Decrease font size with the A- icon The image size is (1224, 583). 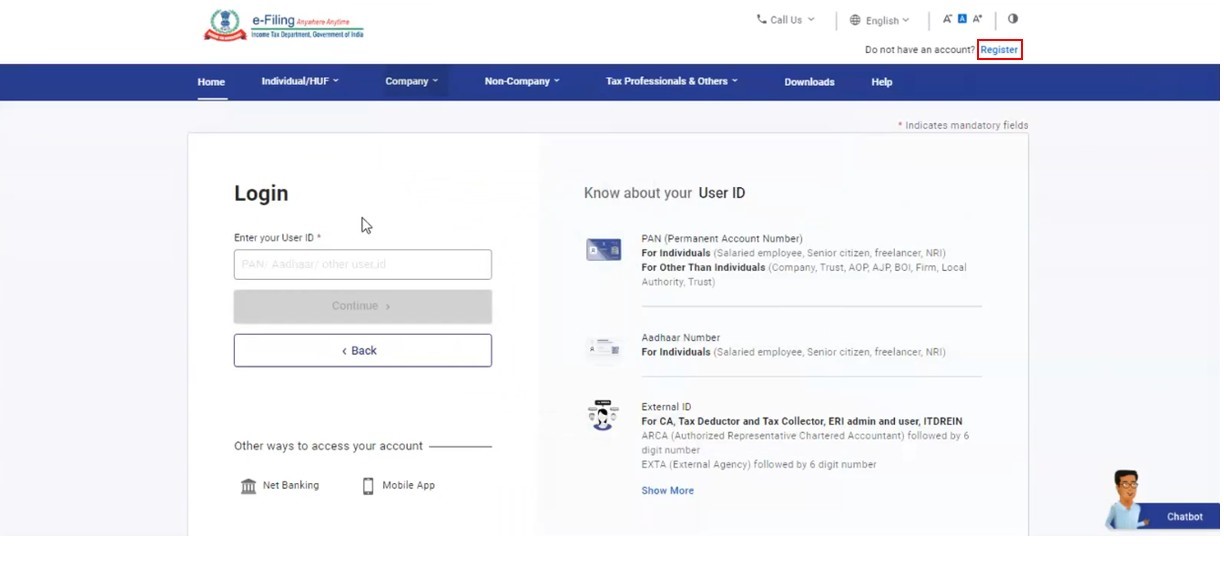click(x=947, y=19)
